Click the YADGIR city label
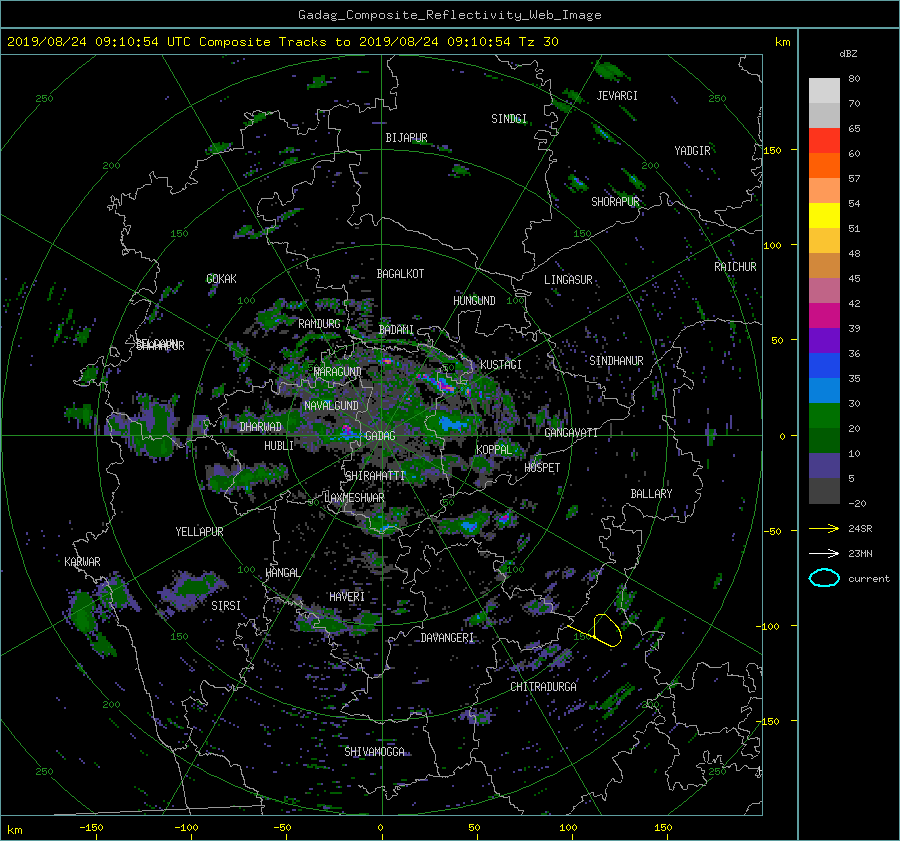Viewport: 900px width, 841px height. click(692, 151)
